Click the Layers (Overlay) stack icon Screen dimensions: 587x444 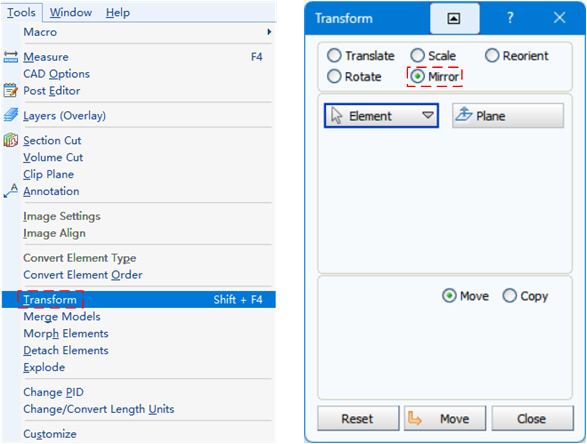coord(10,115)
